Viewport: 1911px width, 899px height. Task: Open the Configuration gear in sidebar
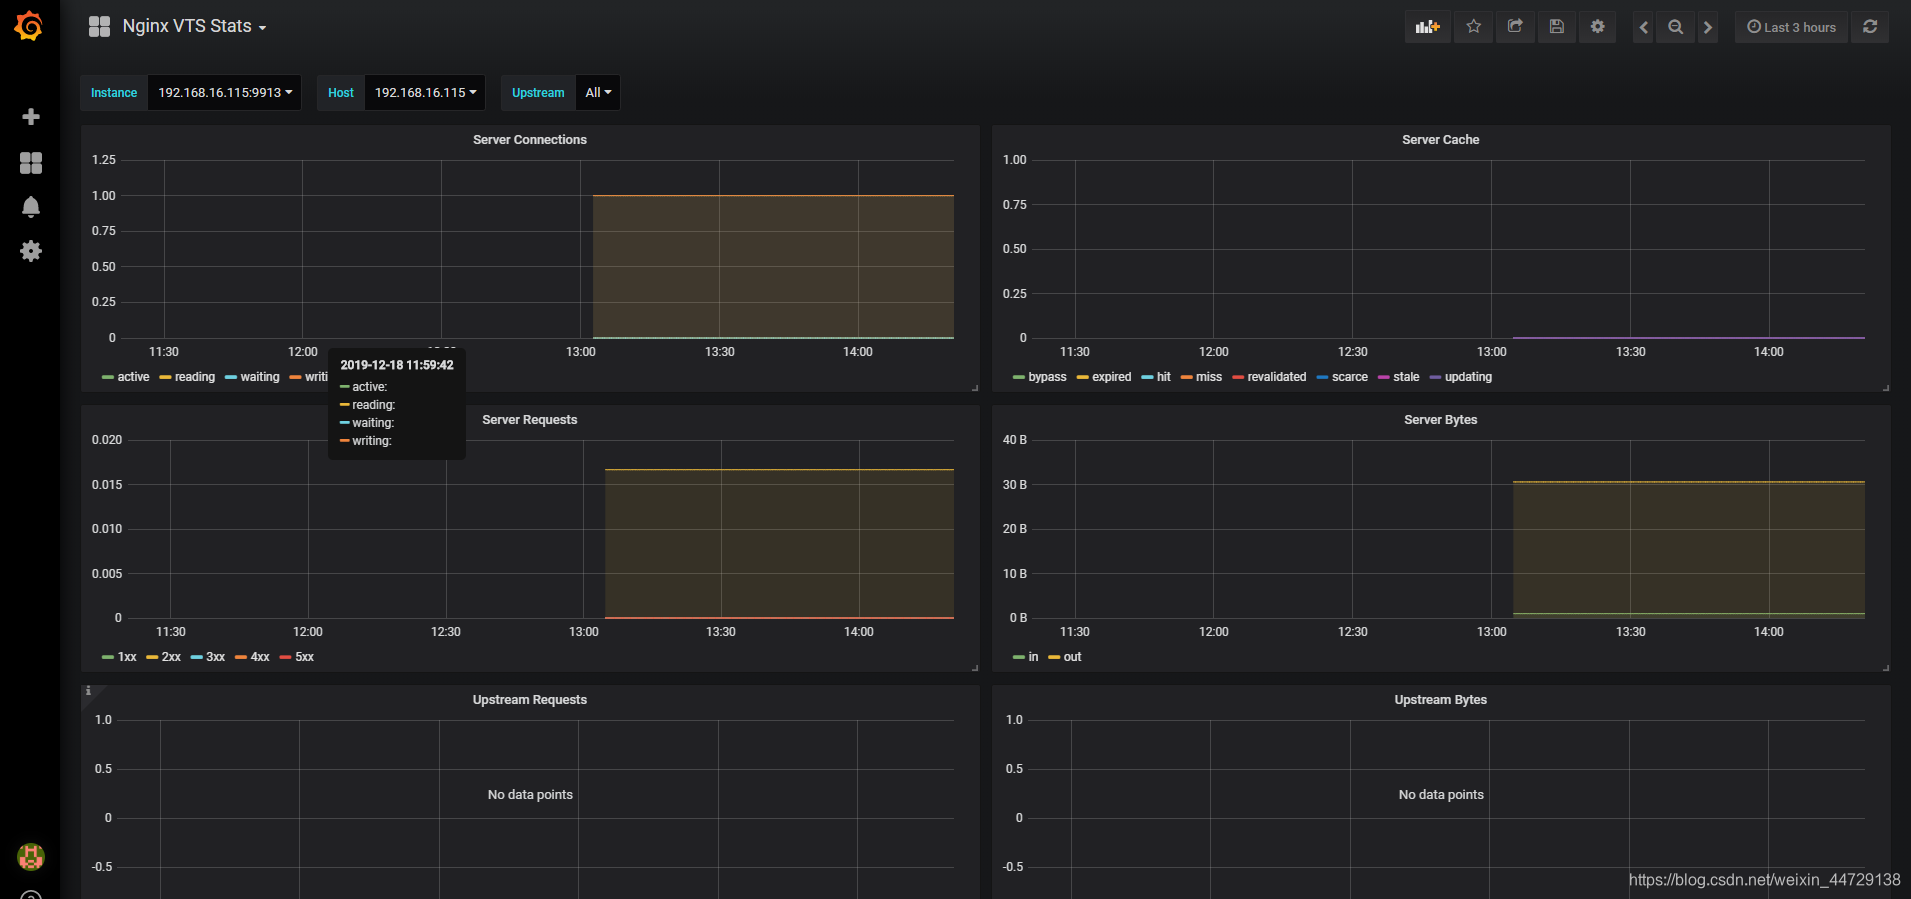click(x=31, y=251)
